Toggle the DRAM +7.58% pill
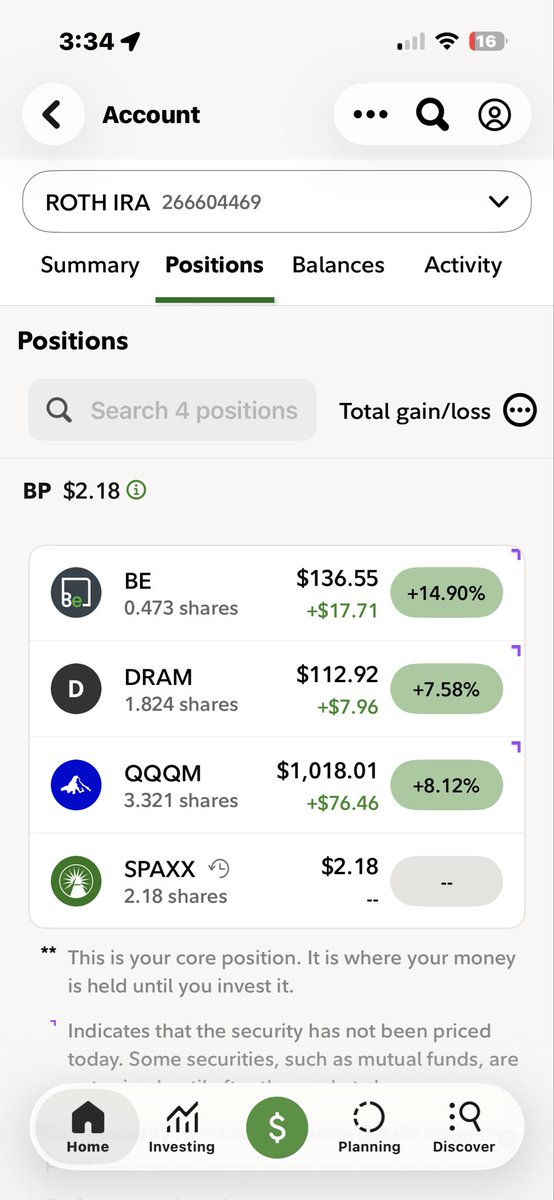This screenshot has width=554, height=1200. tap(446, 689)
